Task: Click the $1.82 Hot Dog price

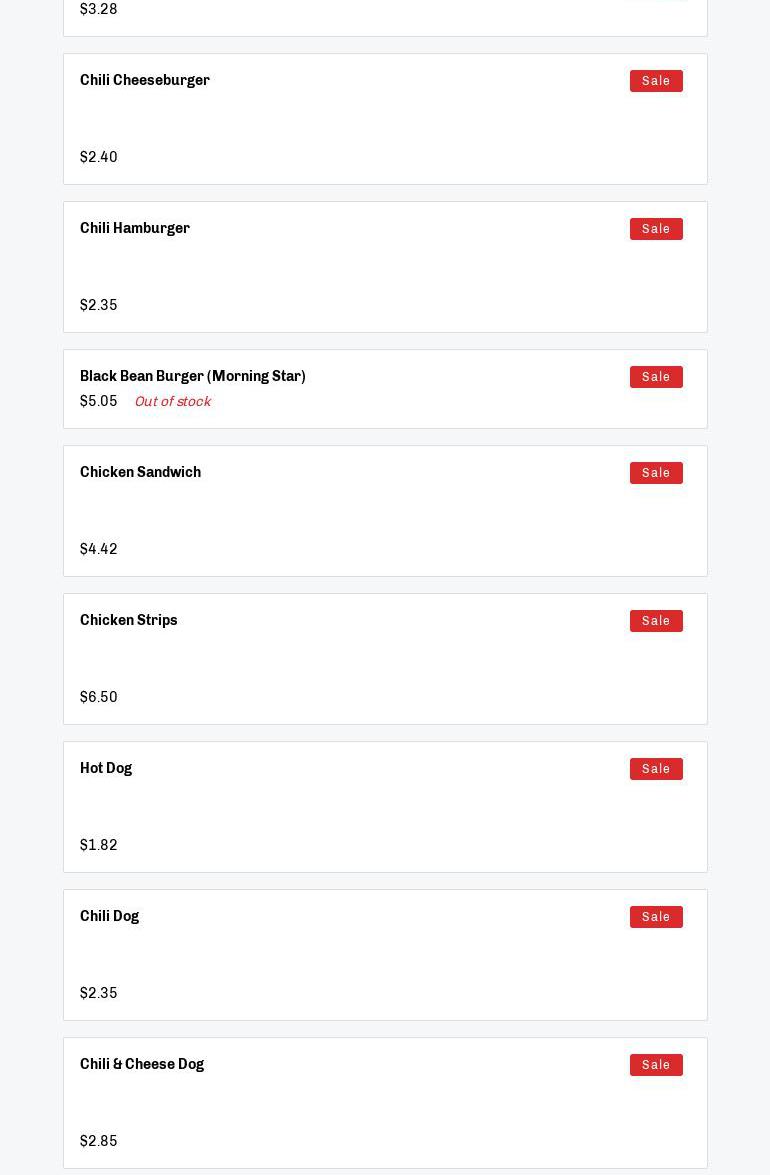Action: pos(99,846)
